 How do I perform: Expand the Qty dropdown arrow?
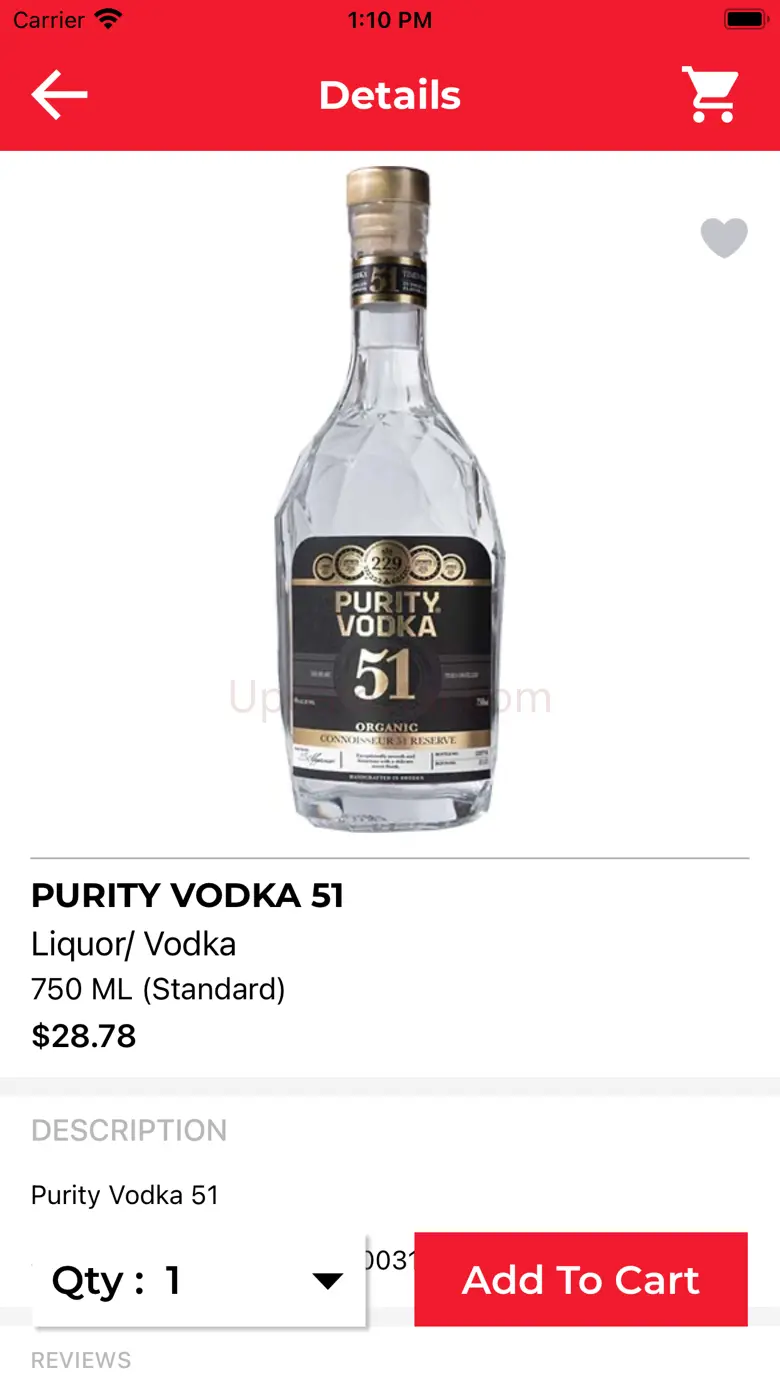coord(328,1281)
